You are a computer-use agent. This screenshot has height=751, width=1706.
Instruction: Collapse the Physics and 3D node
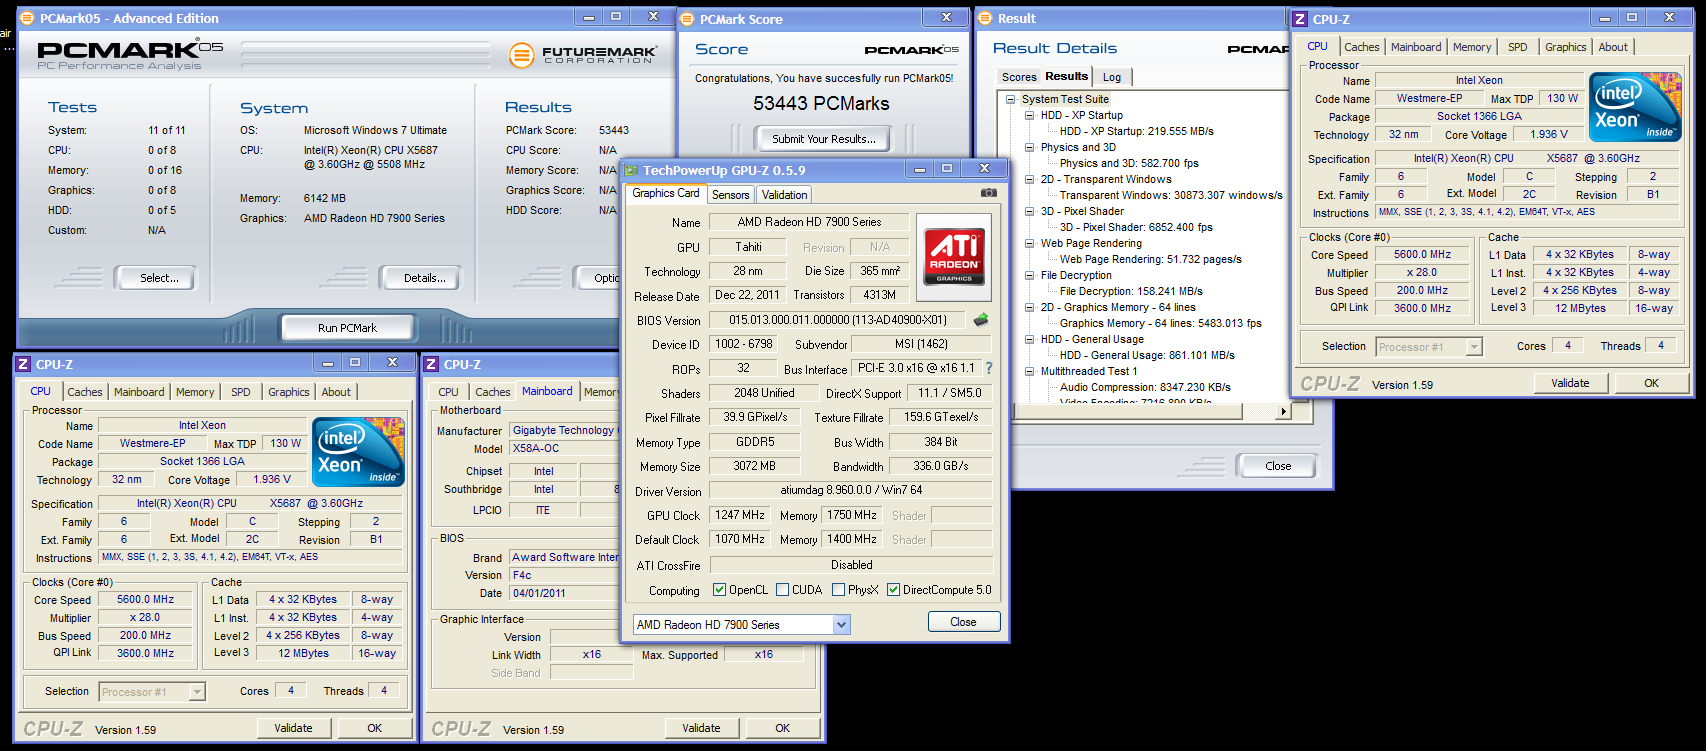[x=1029, y=147]
